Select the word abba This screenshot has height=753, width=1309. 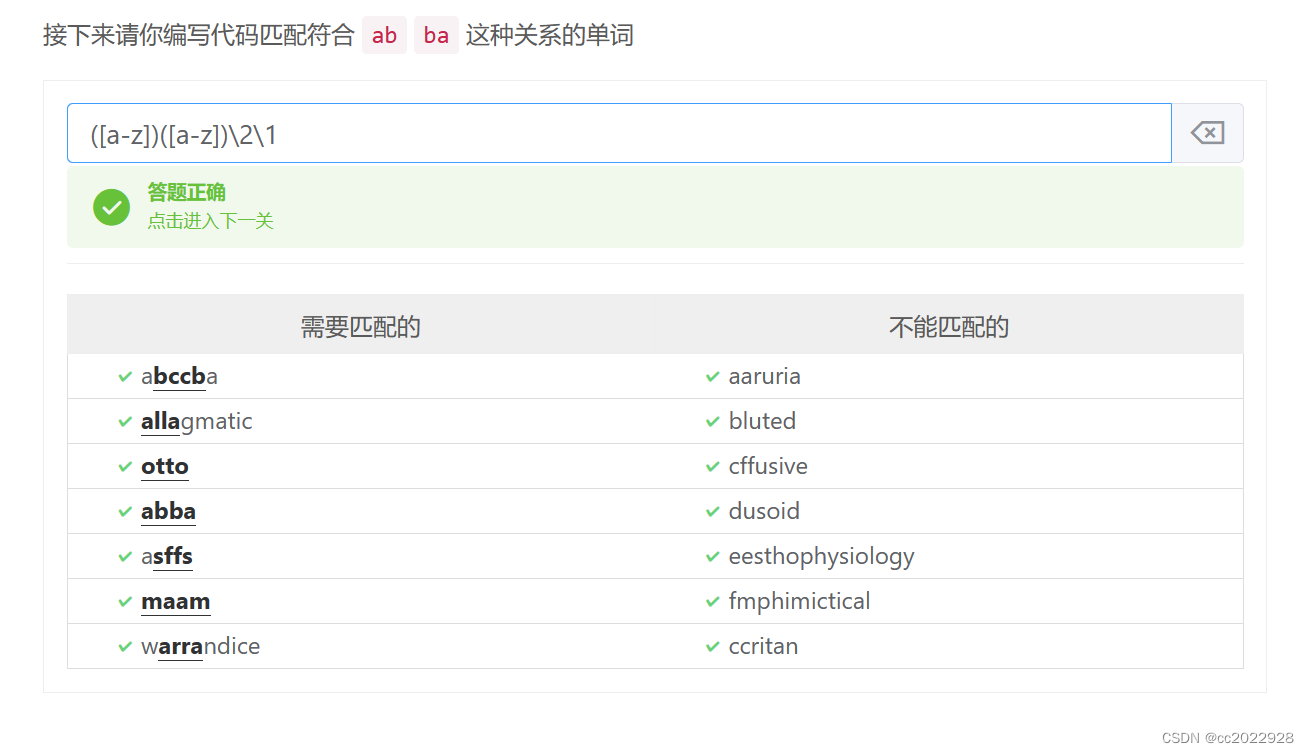pyautogui.click(x=168, y=511)
